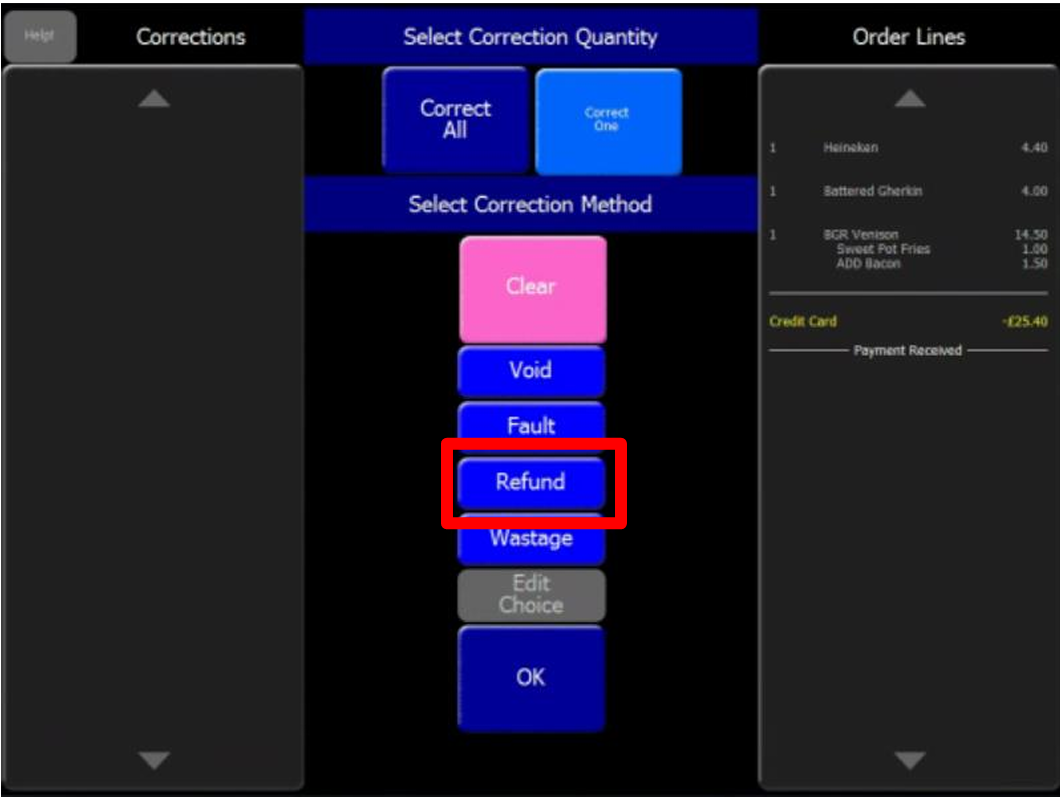Choose Wastage correction method
The height and width of the screenshot is (798, 1062).
pyautogui.click(x=531, y=540)
